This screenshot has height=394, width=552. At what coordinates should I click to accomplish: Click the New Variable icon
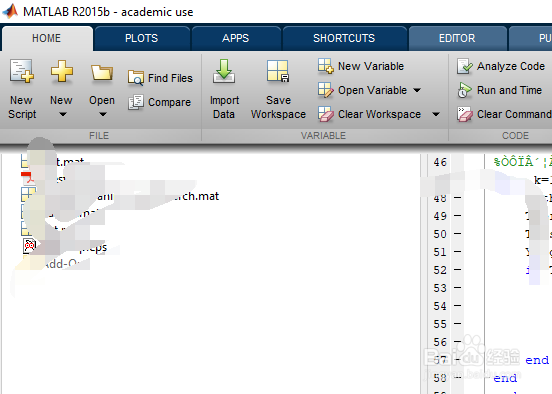pos(325,66)
